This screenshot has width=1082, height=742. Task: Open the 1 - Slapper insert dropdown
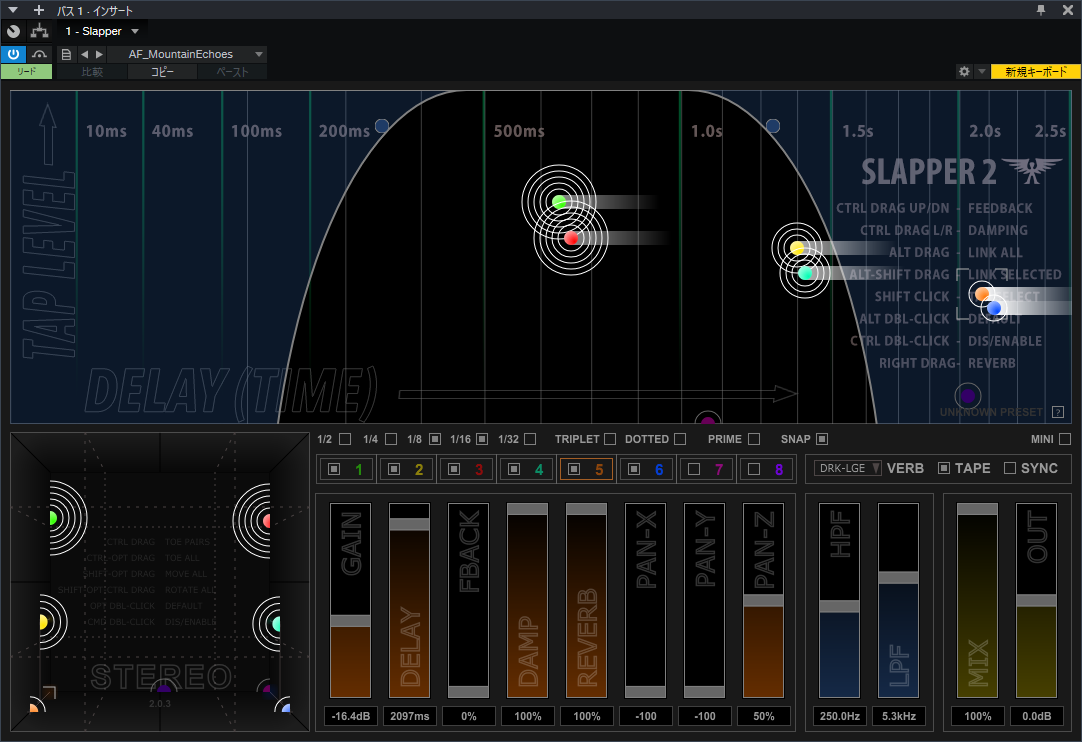pyautogui.click(x=102, y=31)
